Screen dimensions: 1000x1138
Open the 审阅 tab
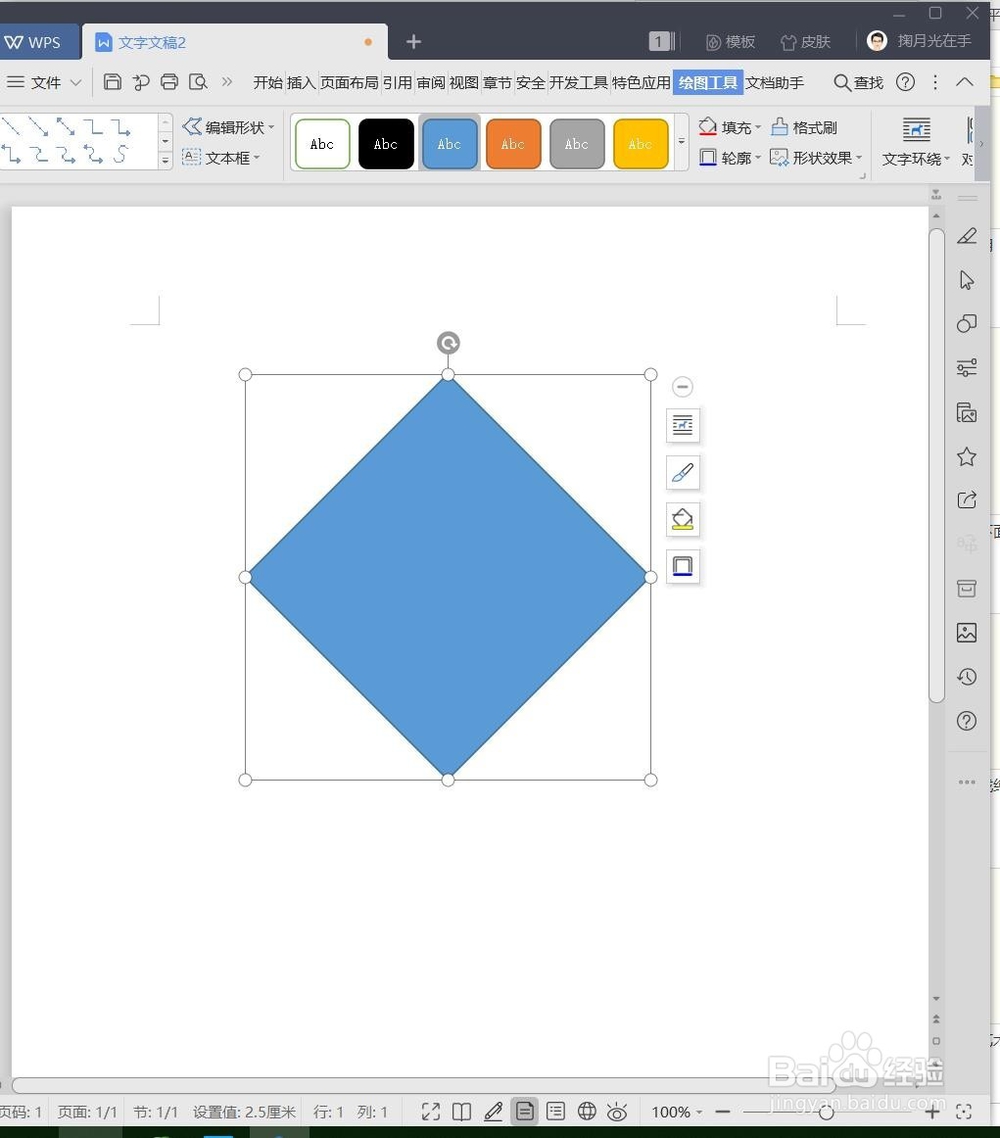pyautogui.click(x=430, y=83)
